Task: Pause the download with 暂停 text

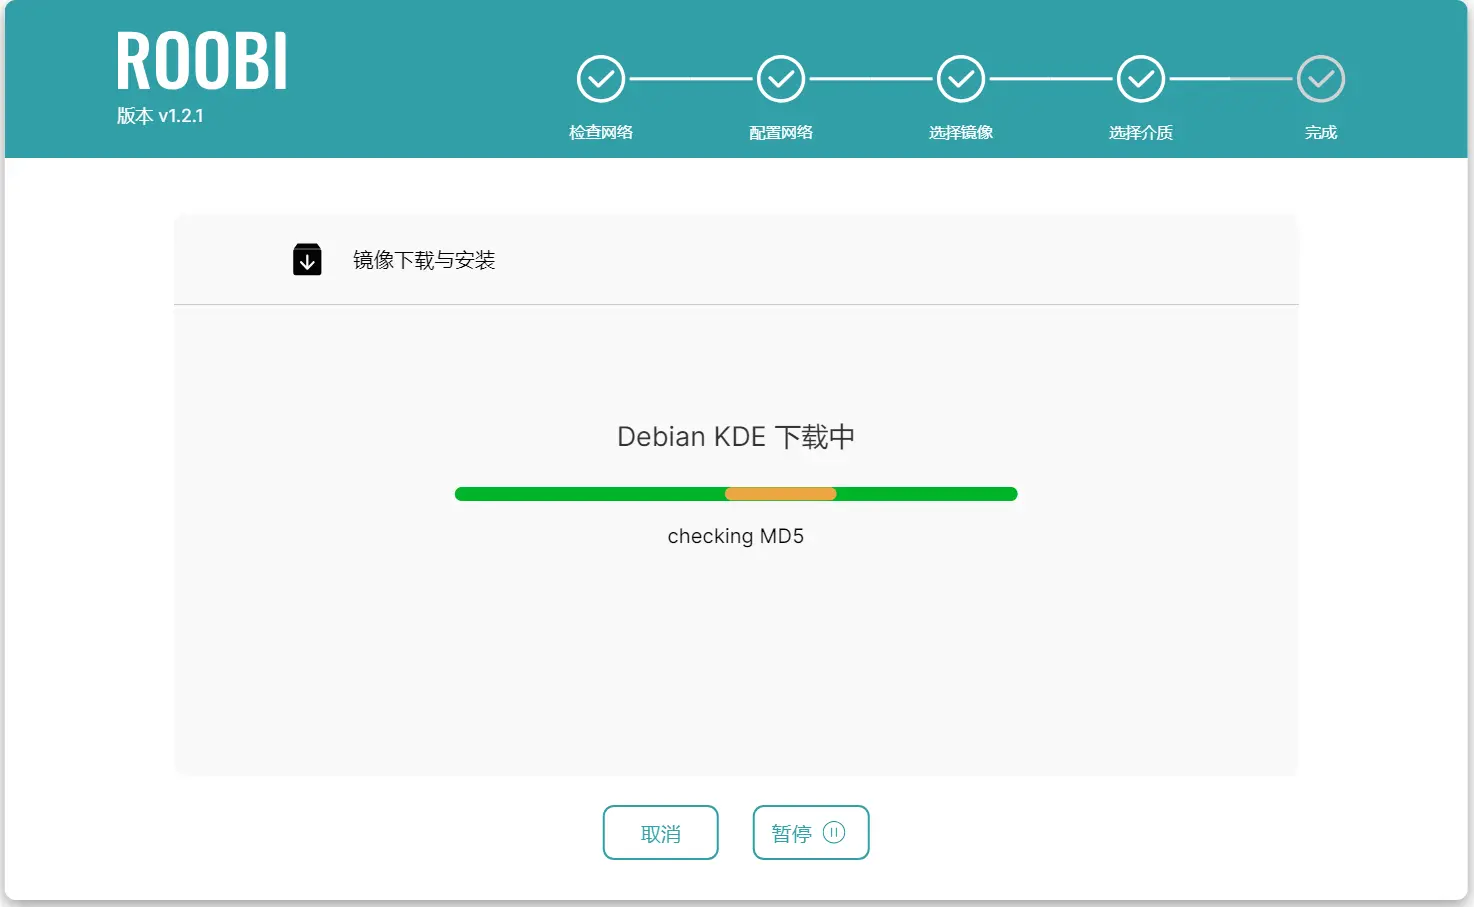Action: [x=791, y=833]
